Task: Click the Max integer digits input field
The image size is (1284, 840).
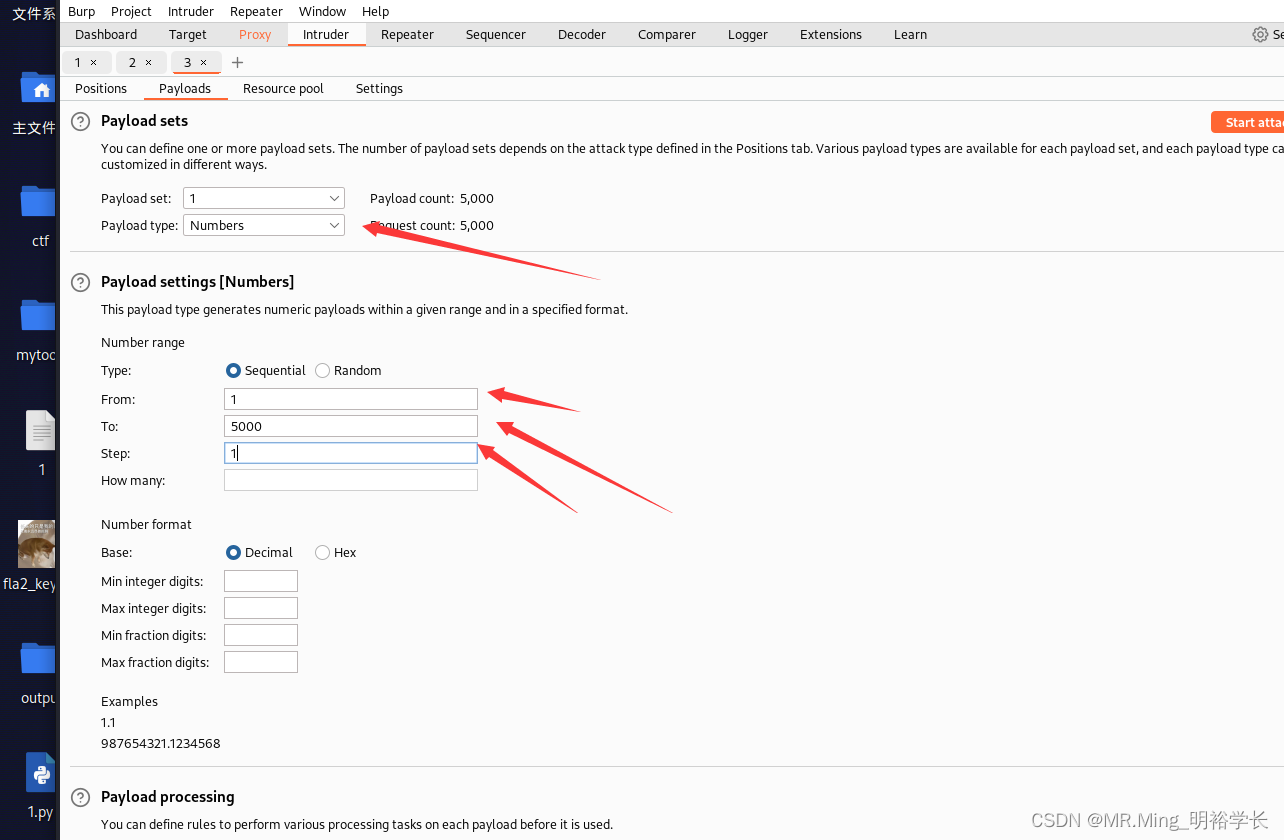Action: click(260, 607)
